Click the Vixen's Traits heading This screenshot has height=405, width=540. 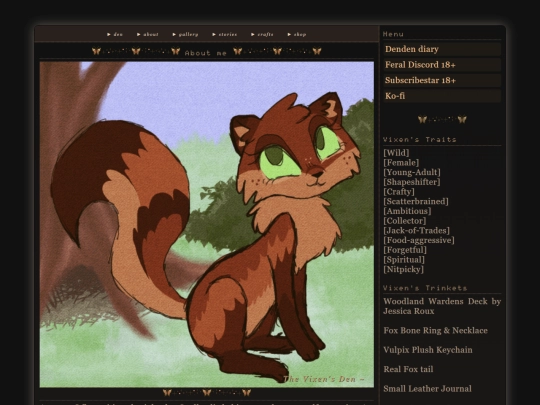[x=420, y=139]
